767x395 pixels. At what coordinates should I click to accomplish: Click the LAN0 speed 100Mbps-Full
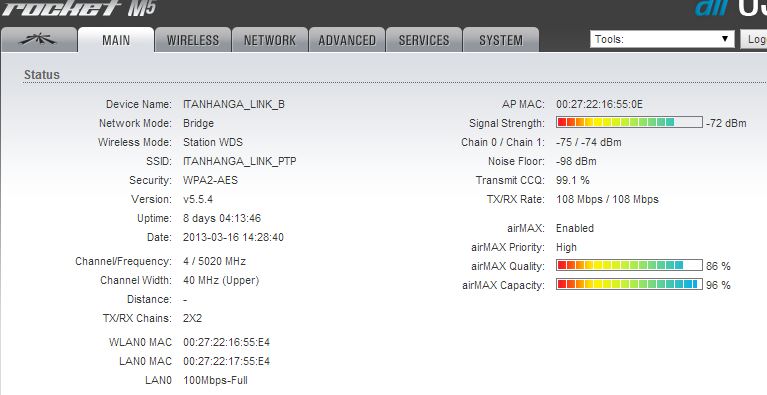coord(215,380)
